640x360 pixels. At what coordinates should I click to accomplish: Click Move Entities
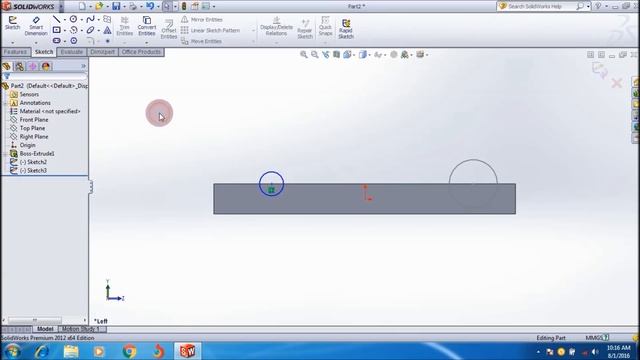pyautogui.click(x=201, y=41)
